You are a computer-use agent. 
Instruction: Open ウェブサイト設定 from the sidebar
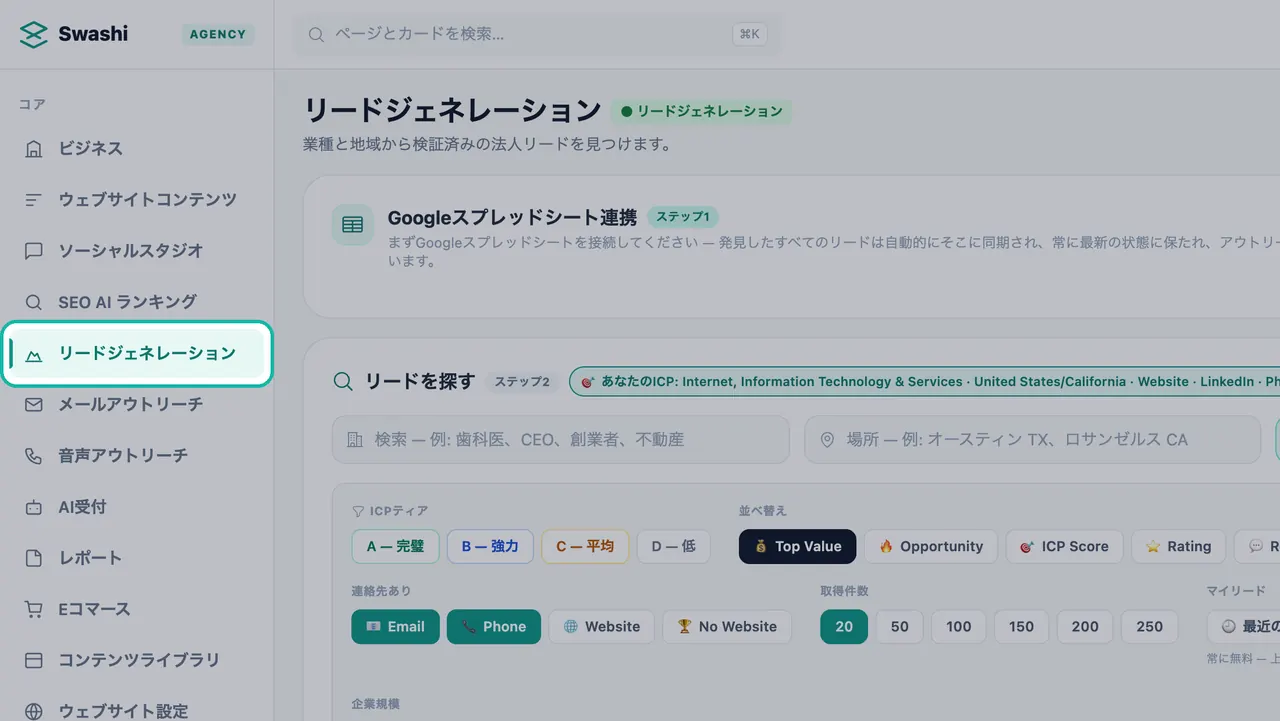136,711
